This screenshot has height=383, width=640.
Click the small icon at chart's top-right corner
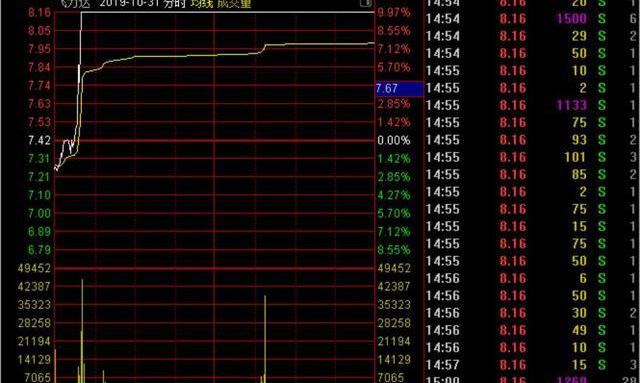365,3
